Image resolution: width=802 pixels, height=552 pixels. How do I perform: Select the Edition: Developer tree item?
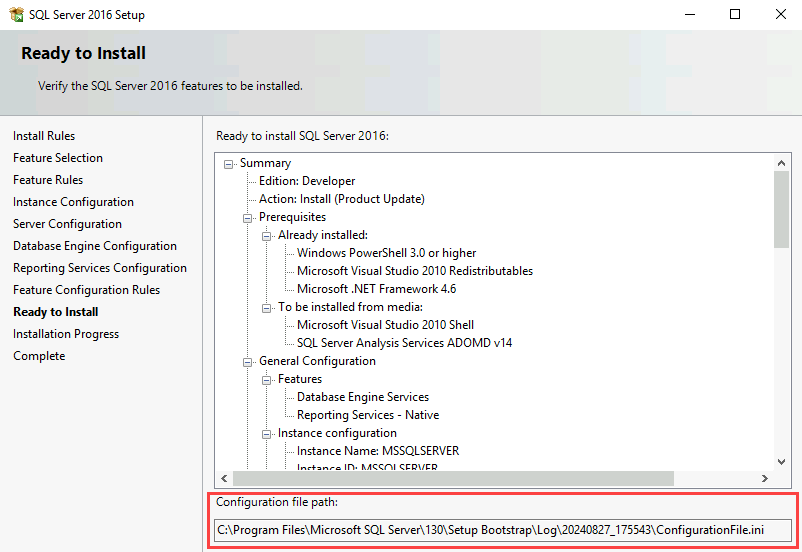coord(307,181)
